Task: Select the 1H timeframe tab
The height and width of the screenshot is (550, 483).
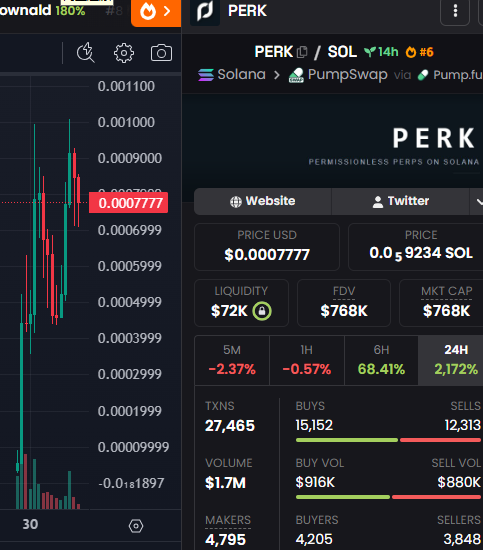Action: coord(307,360)
